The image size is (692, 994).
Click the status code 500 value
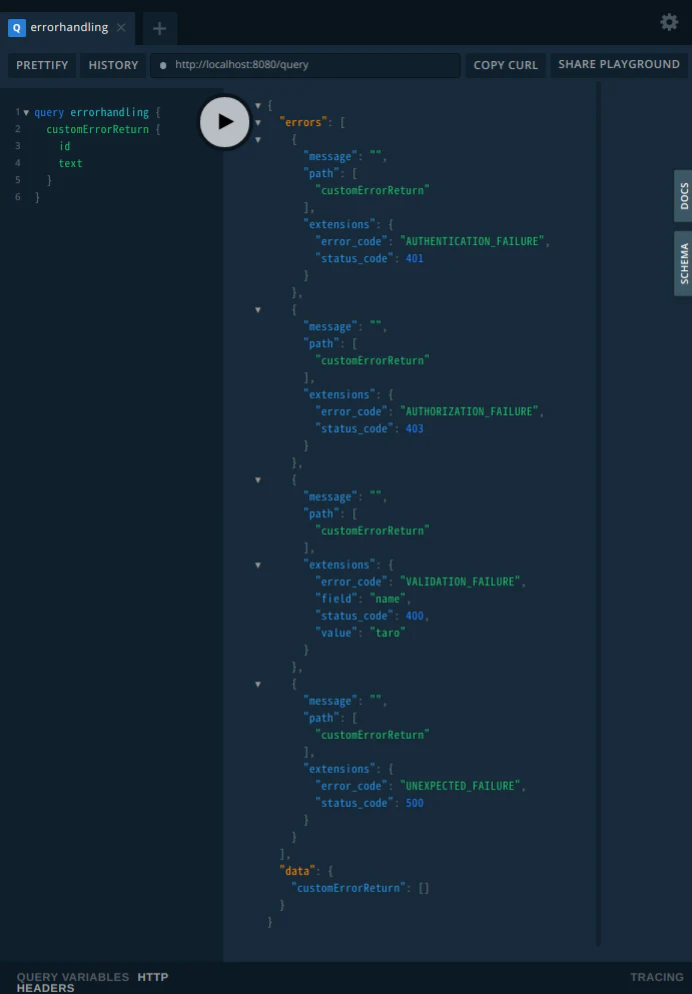pos(414,803)
